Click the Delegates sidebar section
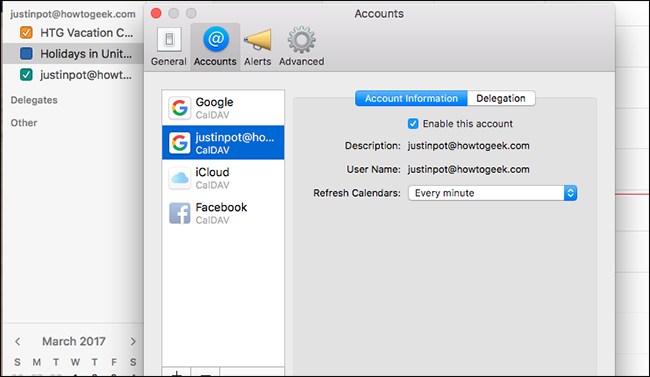Viewport: 650px width, 377px height. coord(34,100)
